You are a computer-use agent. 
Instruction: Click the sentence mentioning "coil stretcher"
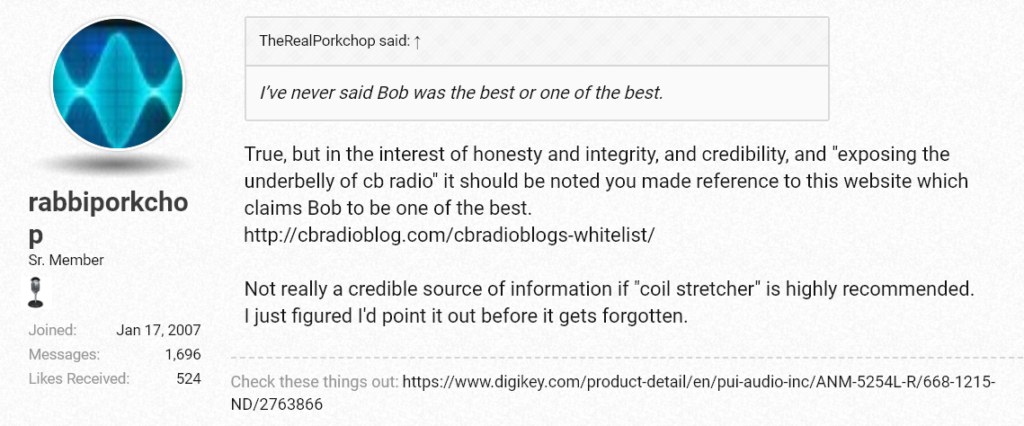(609, 289)
